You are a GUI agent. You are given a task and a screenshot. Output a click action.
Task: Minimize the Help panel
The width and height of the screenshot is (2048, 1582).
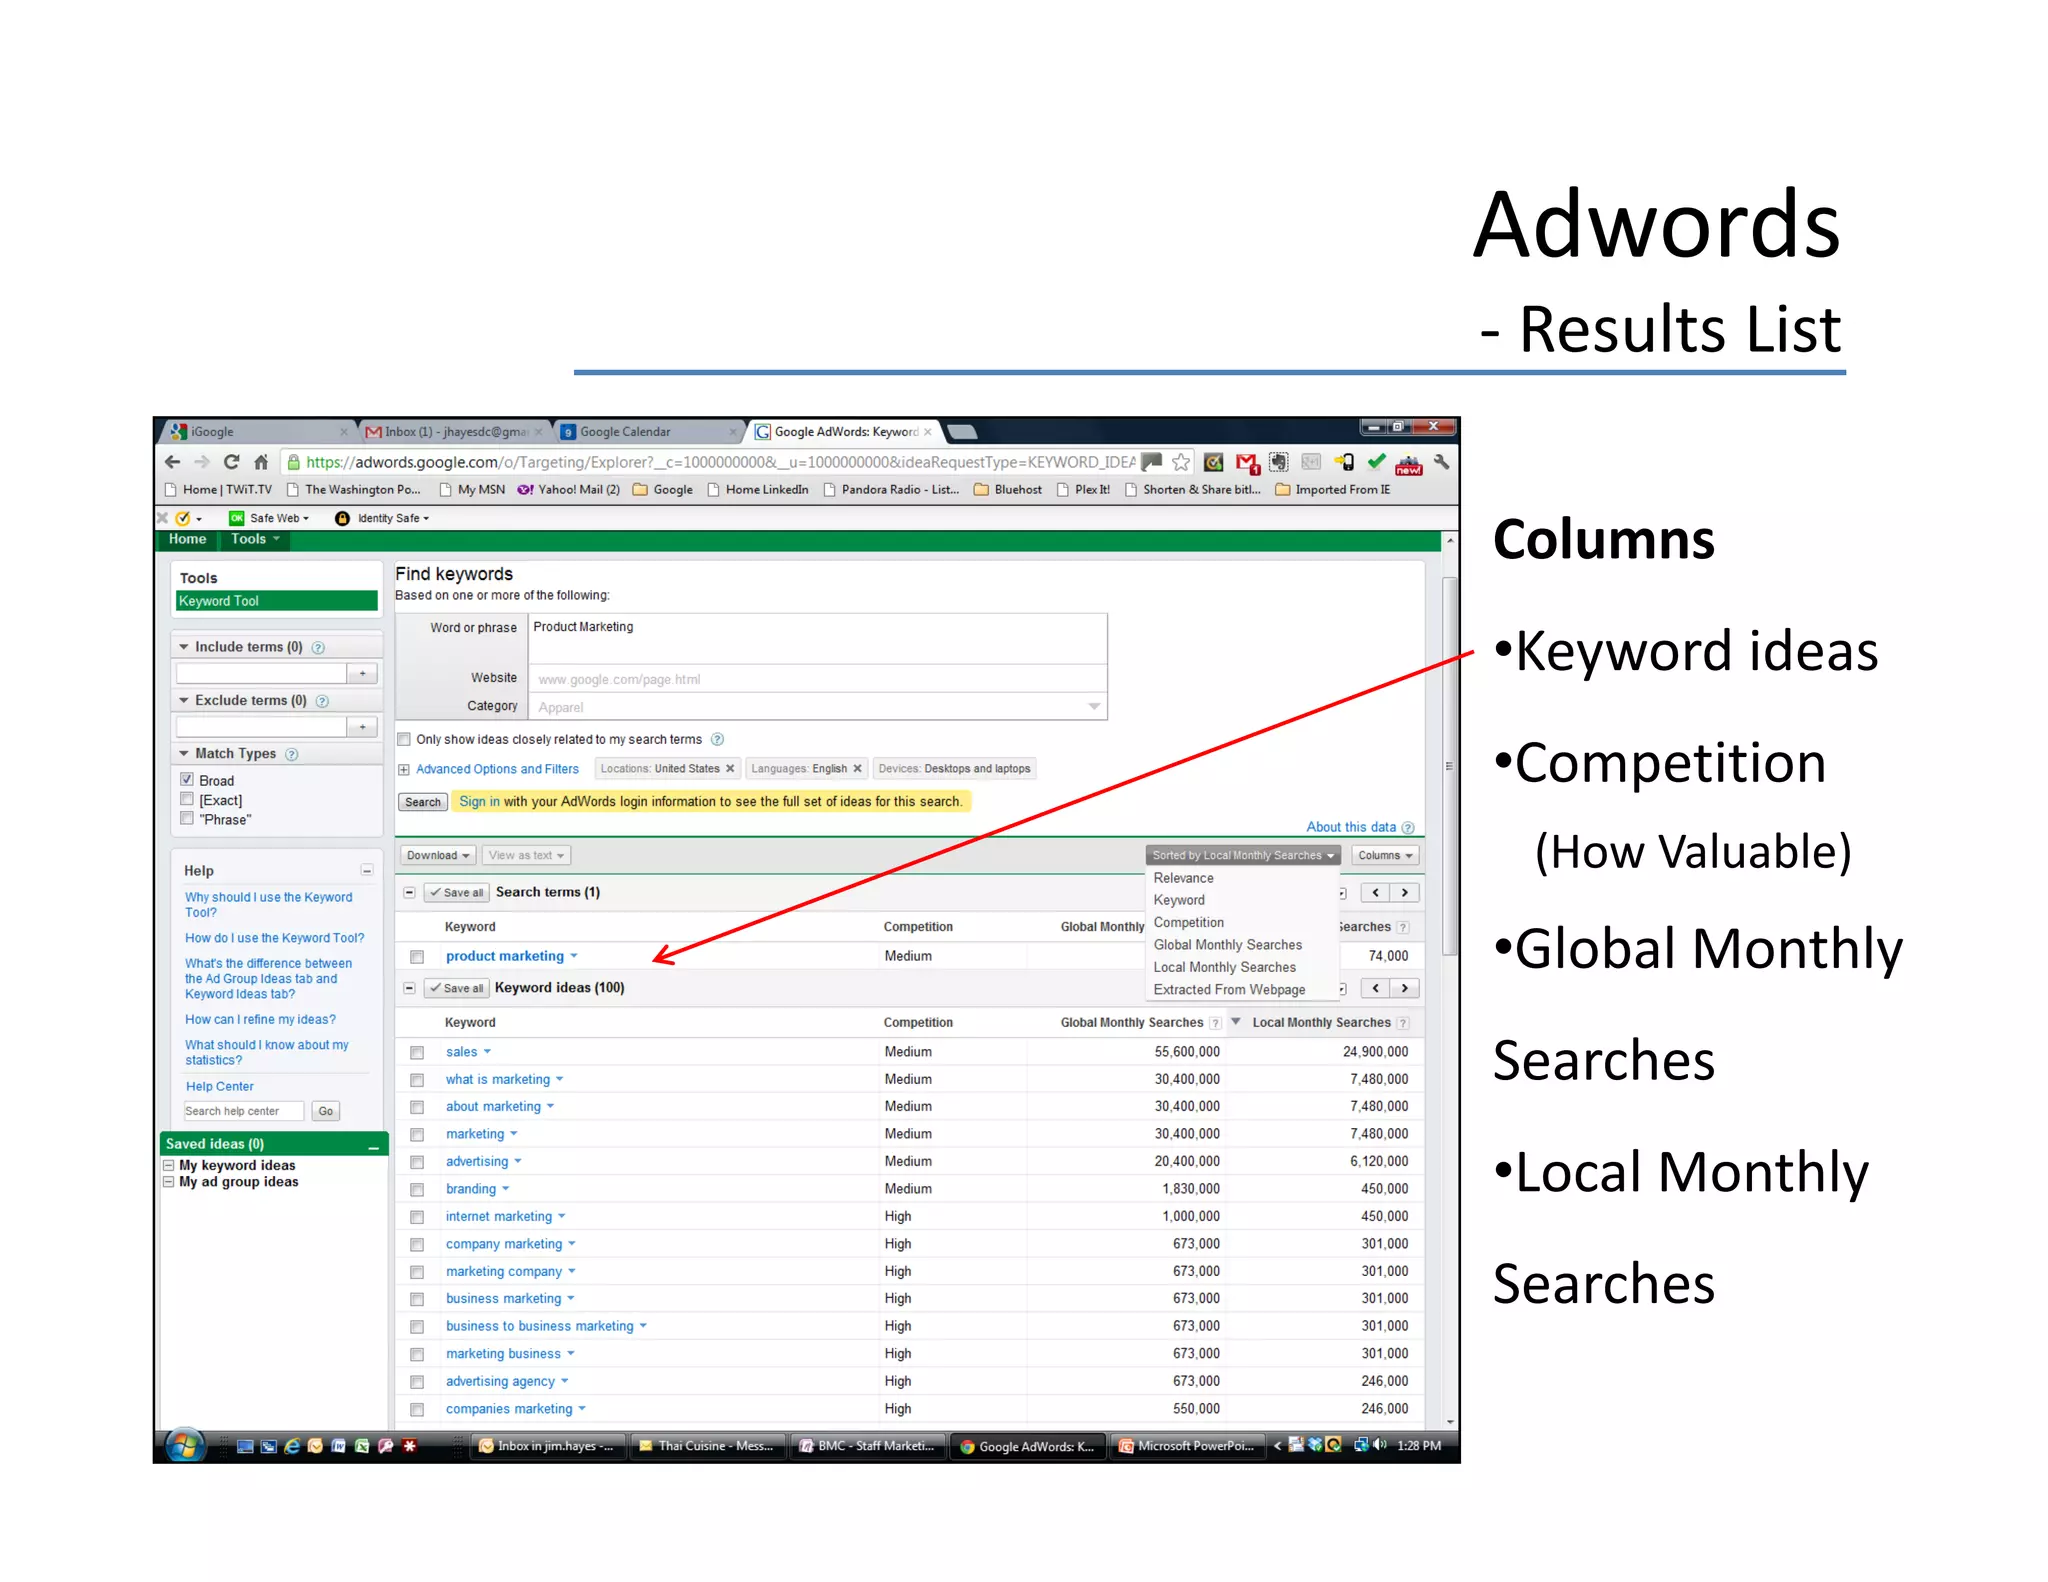click(x=367, y=871)
